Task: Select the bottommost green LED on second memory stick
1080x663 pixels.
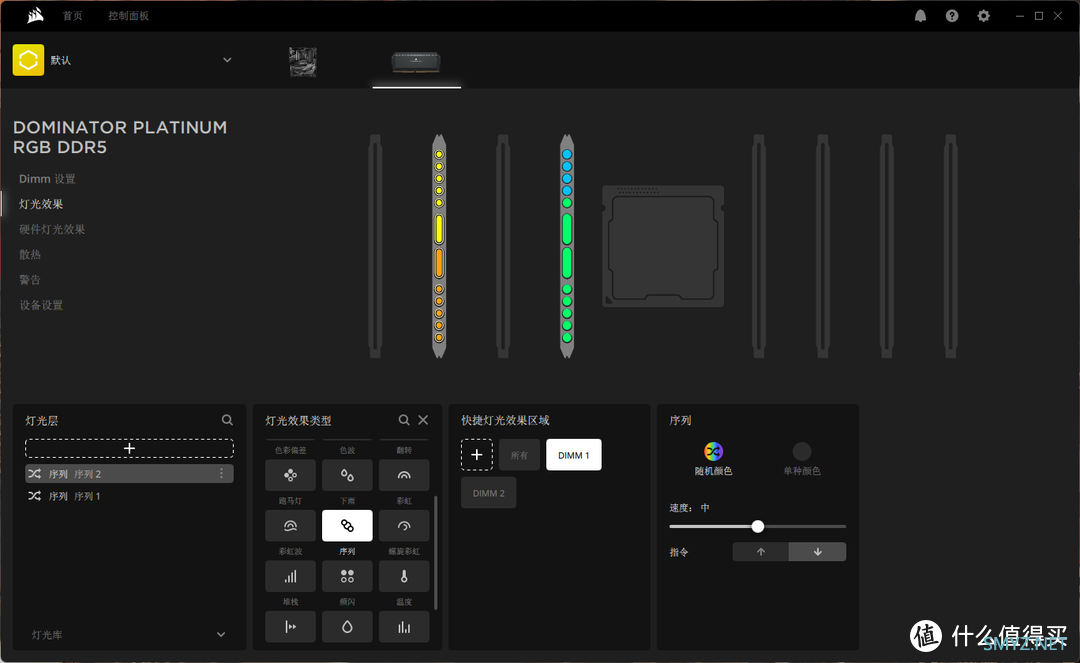Action: 567,337
